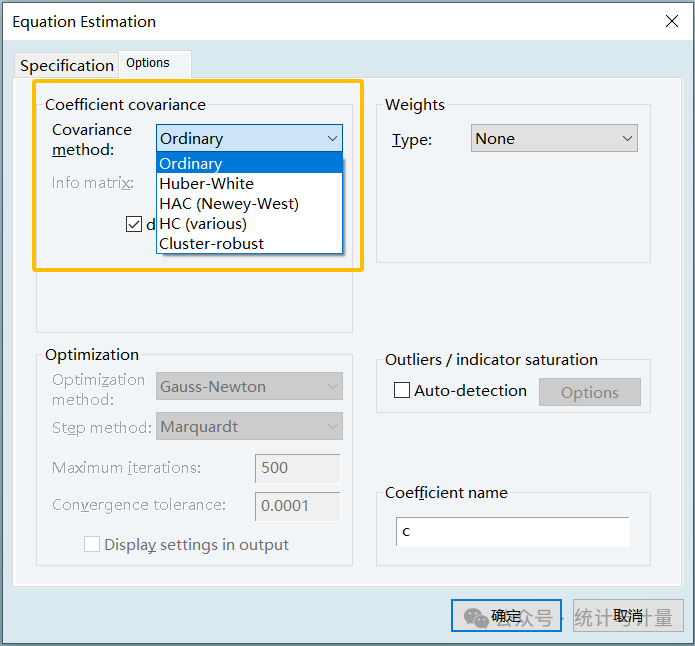Viewport: 695px width, 646px height.
Task: Close the Equation Estimation dialog
Action: (672, 21)
